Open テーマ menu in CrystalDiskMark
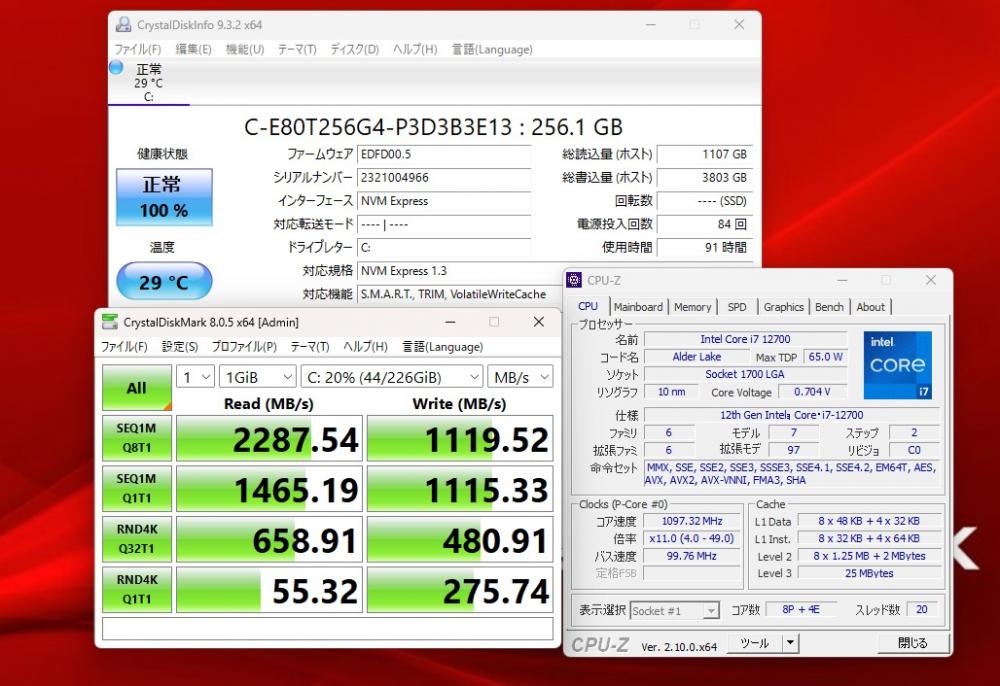 pos(309,346)
